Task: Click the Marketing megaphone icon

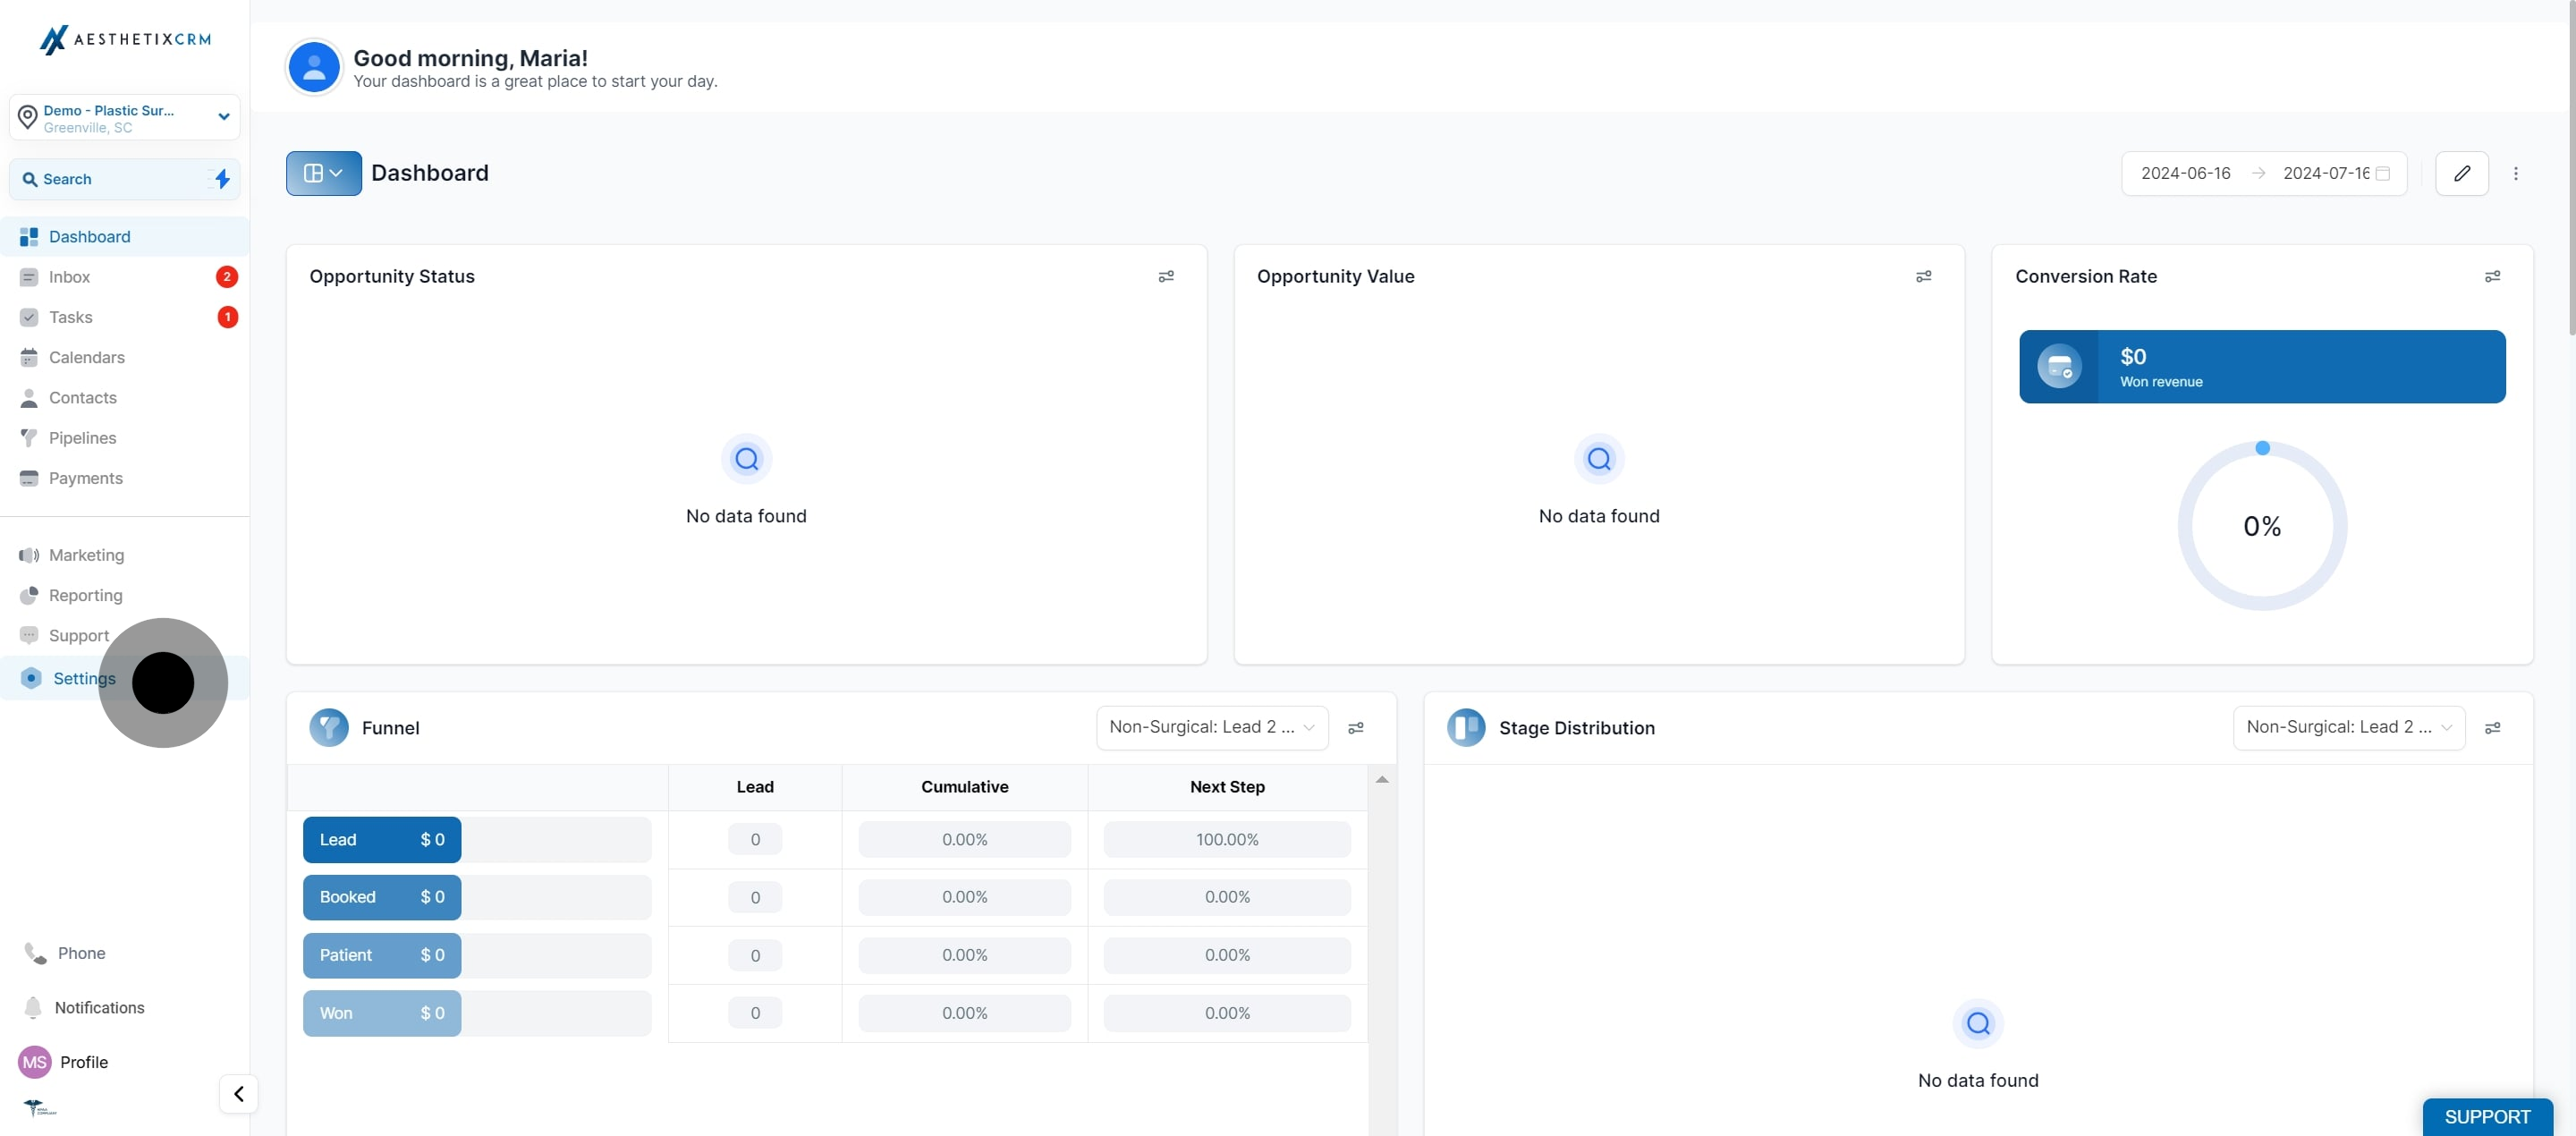Action: point(29,555)
